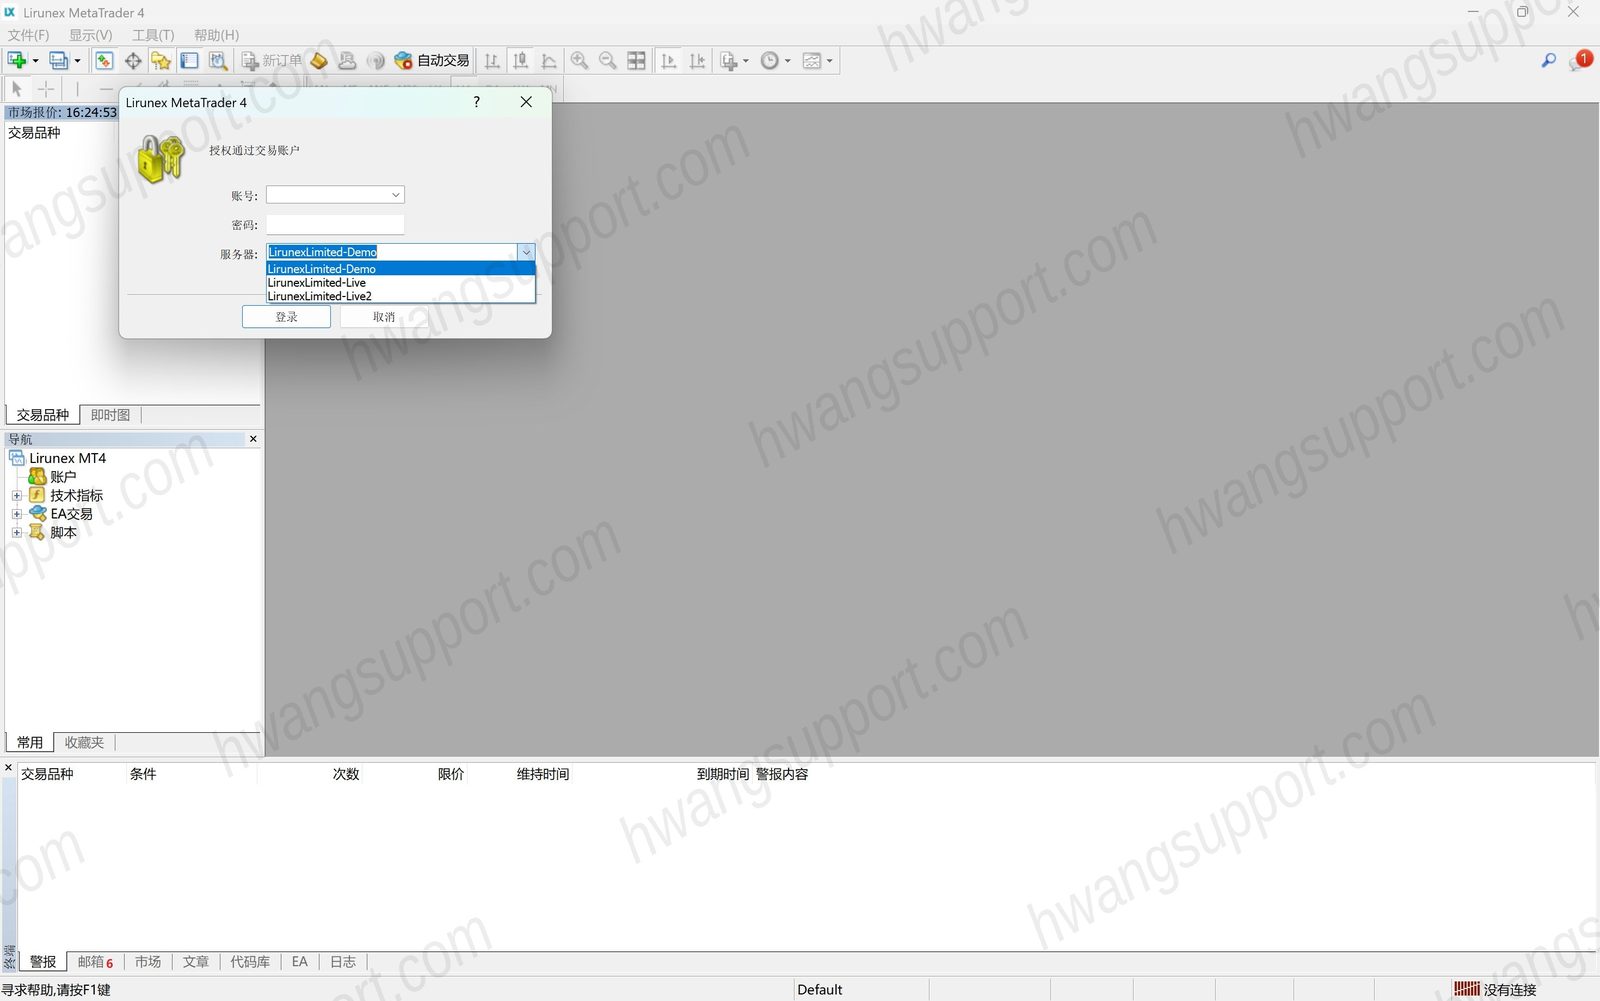Open the 日志 journal tab
Viewport: 1600px width, 1001px height.
tap(343, 962)
